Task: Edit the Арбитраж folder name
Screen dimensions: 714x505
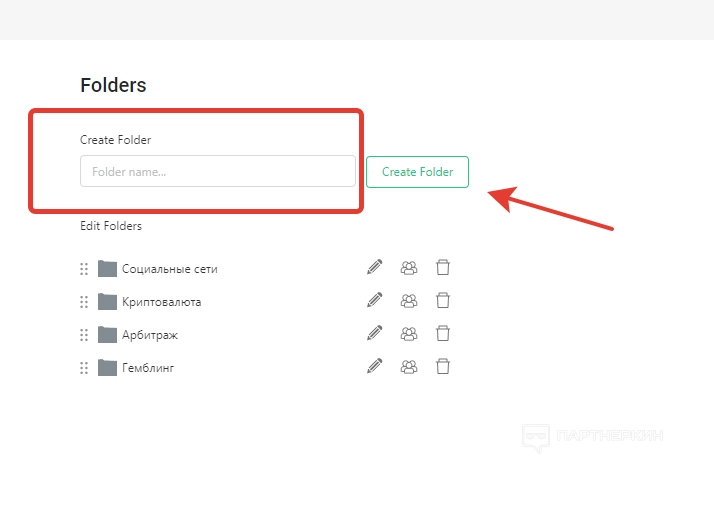Action: (x=375, y=333)
